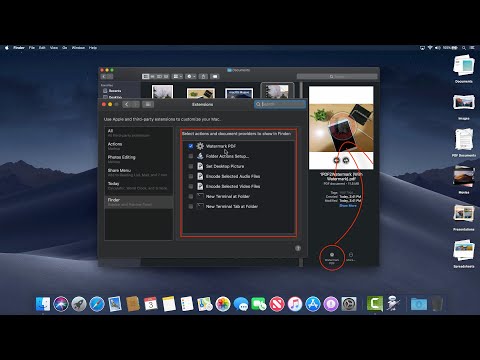Screen dimensions: 480x360
Task: Open Launchpad in the Dock
Action: 79,304
